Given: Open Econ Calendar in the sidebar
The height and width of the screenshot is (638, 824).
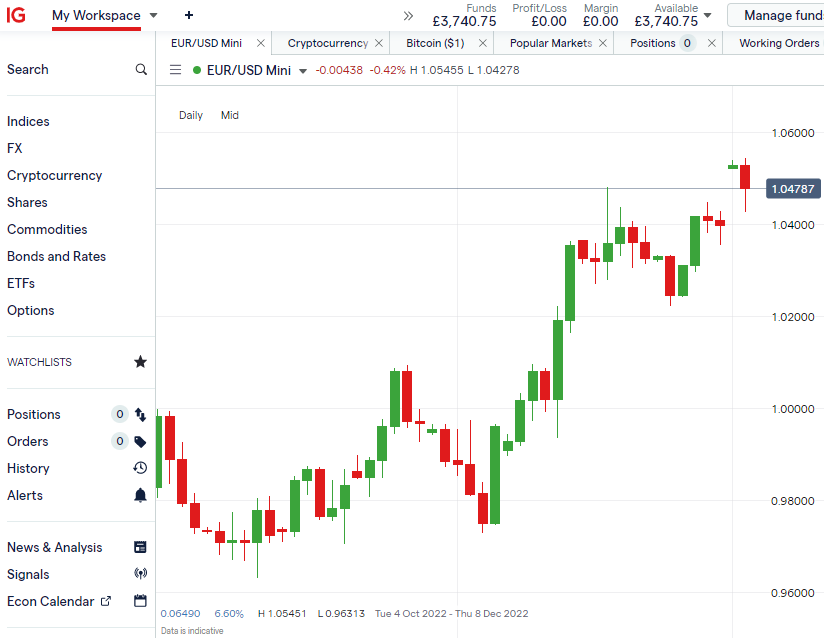Looking at the screenshot, I should [x=51, y=601].
